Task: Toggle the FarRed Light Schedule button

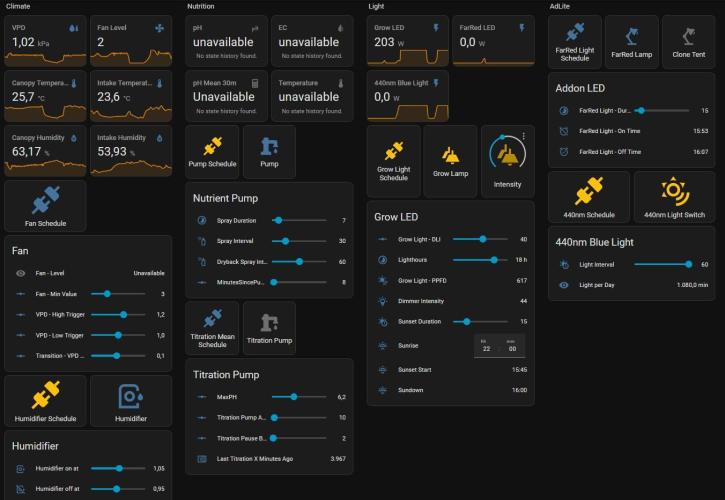Action: (575, 42)
